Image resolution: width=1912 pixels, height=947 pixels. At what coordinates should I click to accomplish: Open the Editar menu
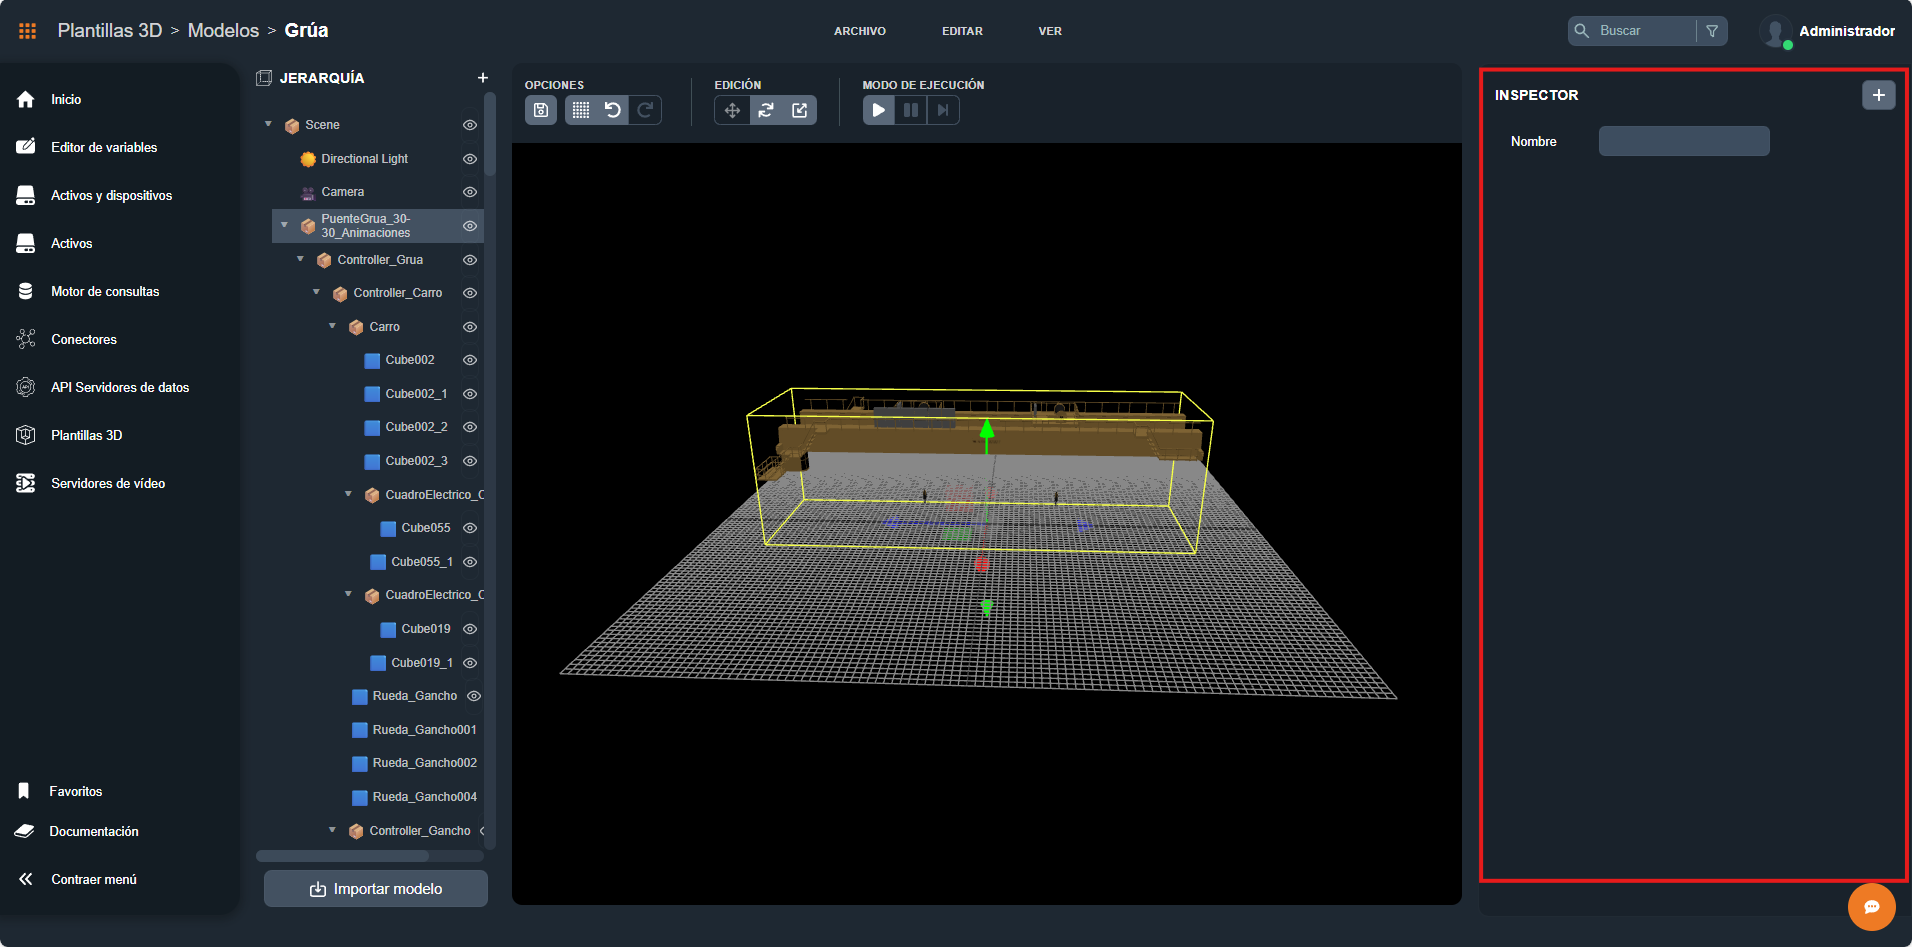(961, 31)
